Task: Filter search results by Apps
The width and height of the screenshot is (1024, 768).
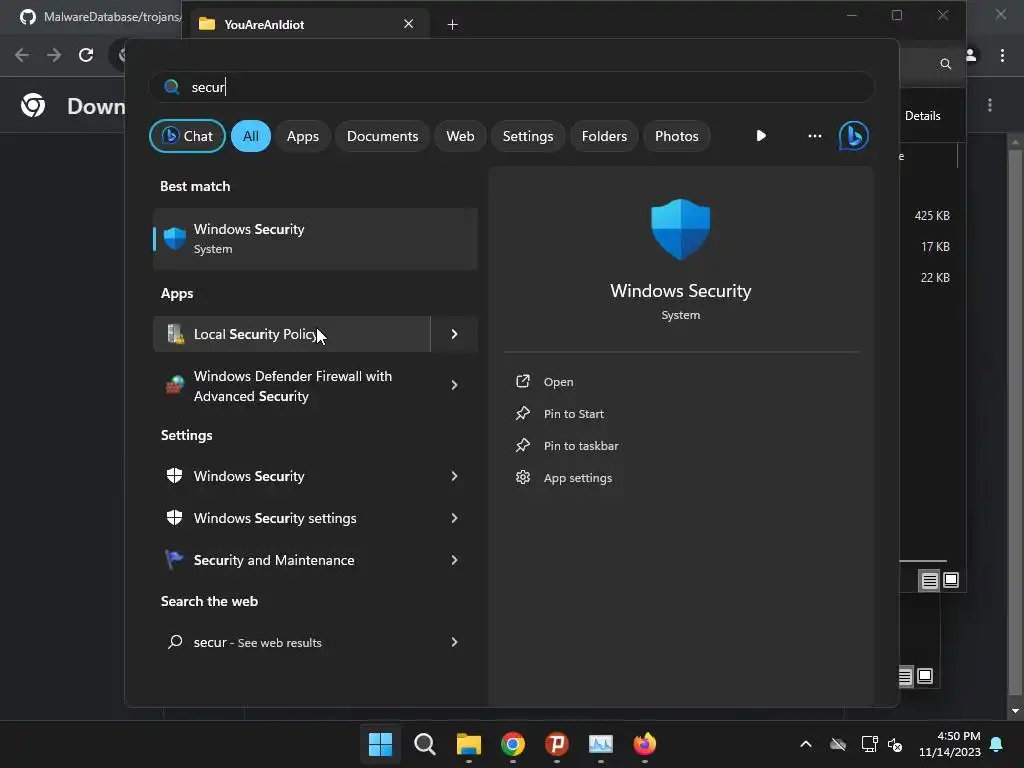Action: 302,136
